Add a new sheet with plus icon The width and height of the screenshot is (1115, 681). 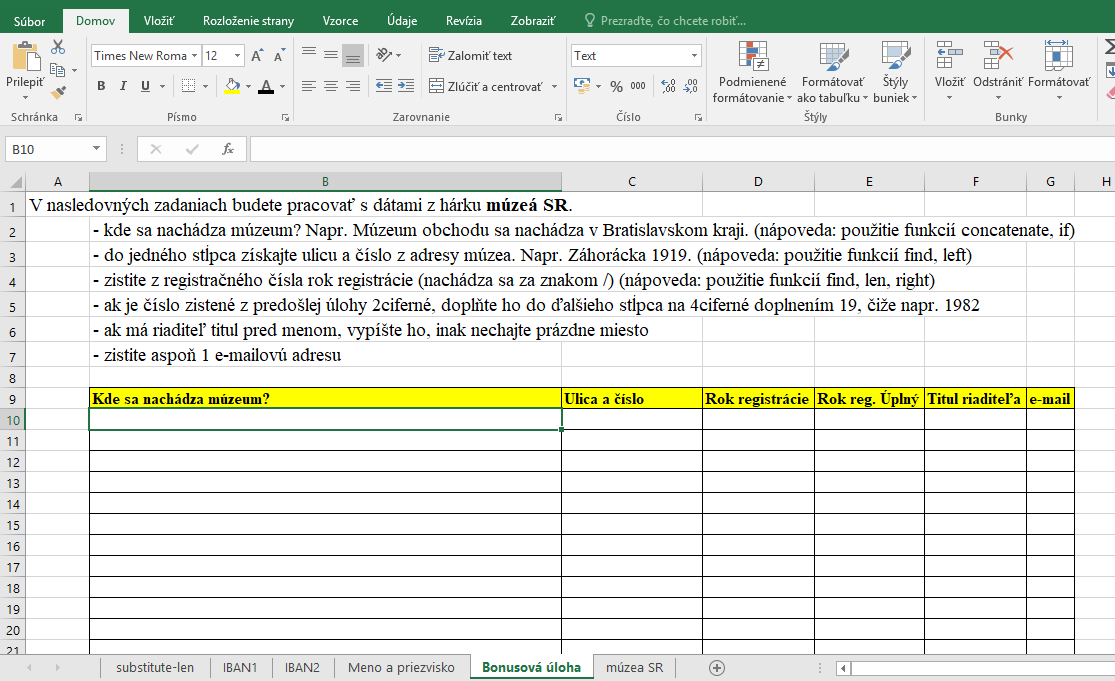(716, 667)
